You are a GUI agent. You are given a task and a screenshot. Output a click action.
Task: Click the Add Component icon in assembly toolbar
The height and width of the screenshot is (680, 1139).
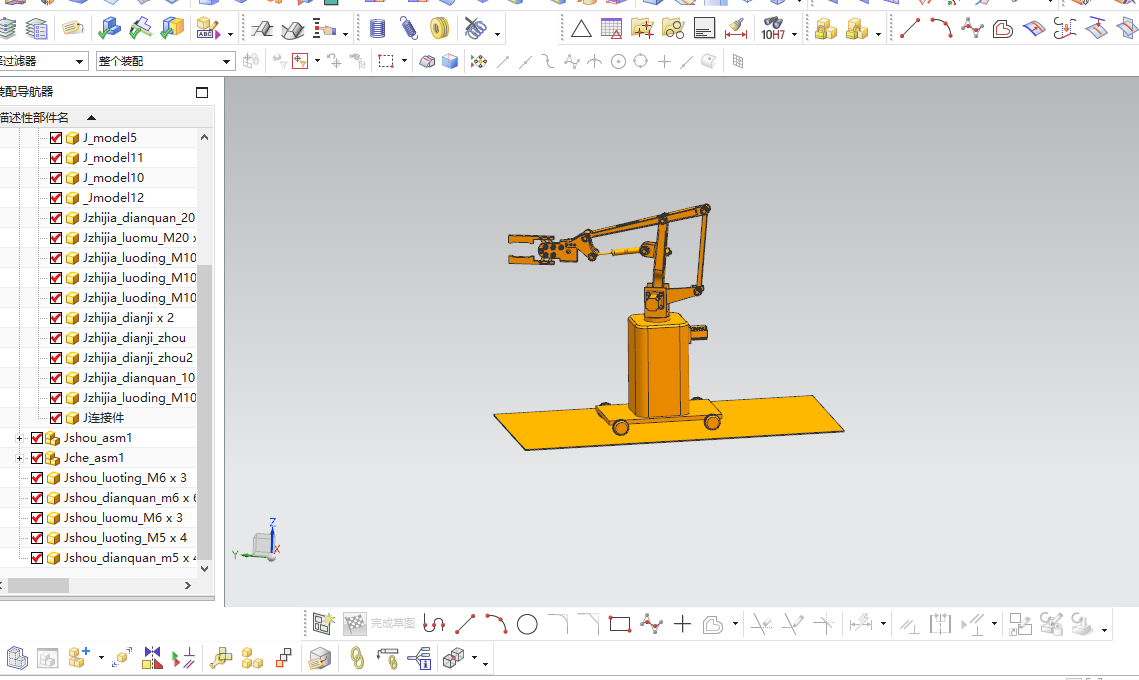pos(78,658)
